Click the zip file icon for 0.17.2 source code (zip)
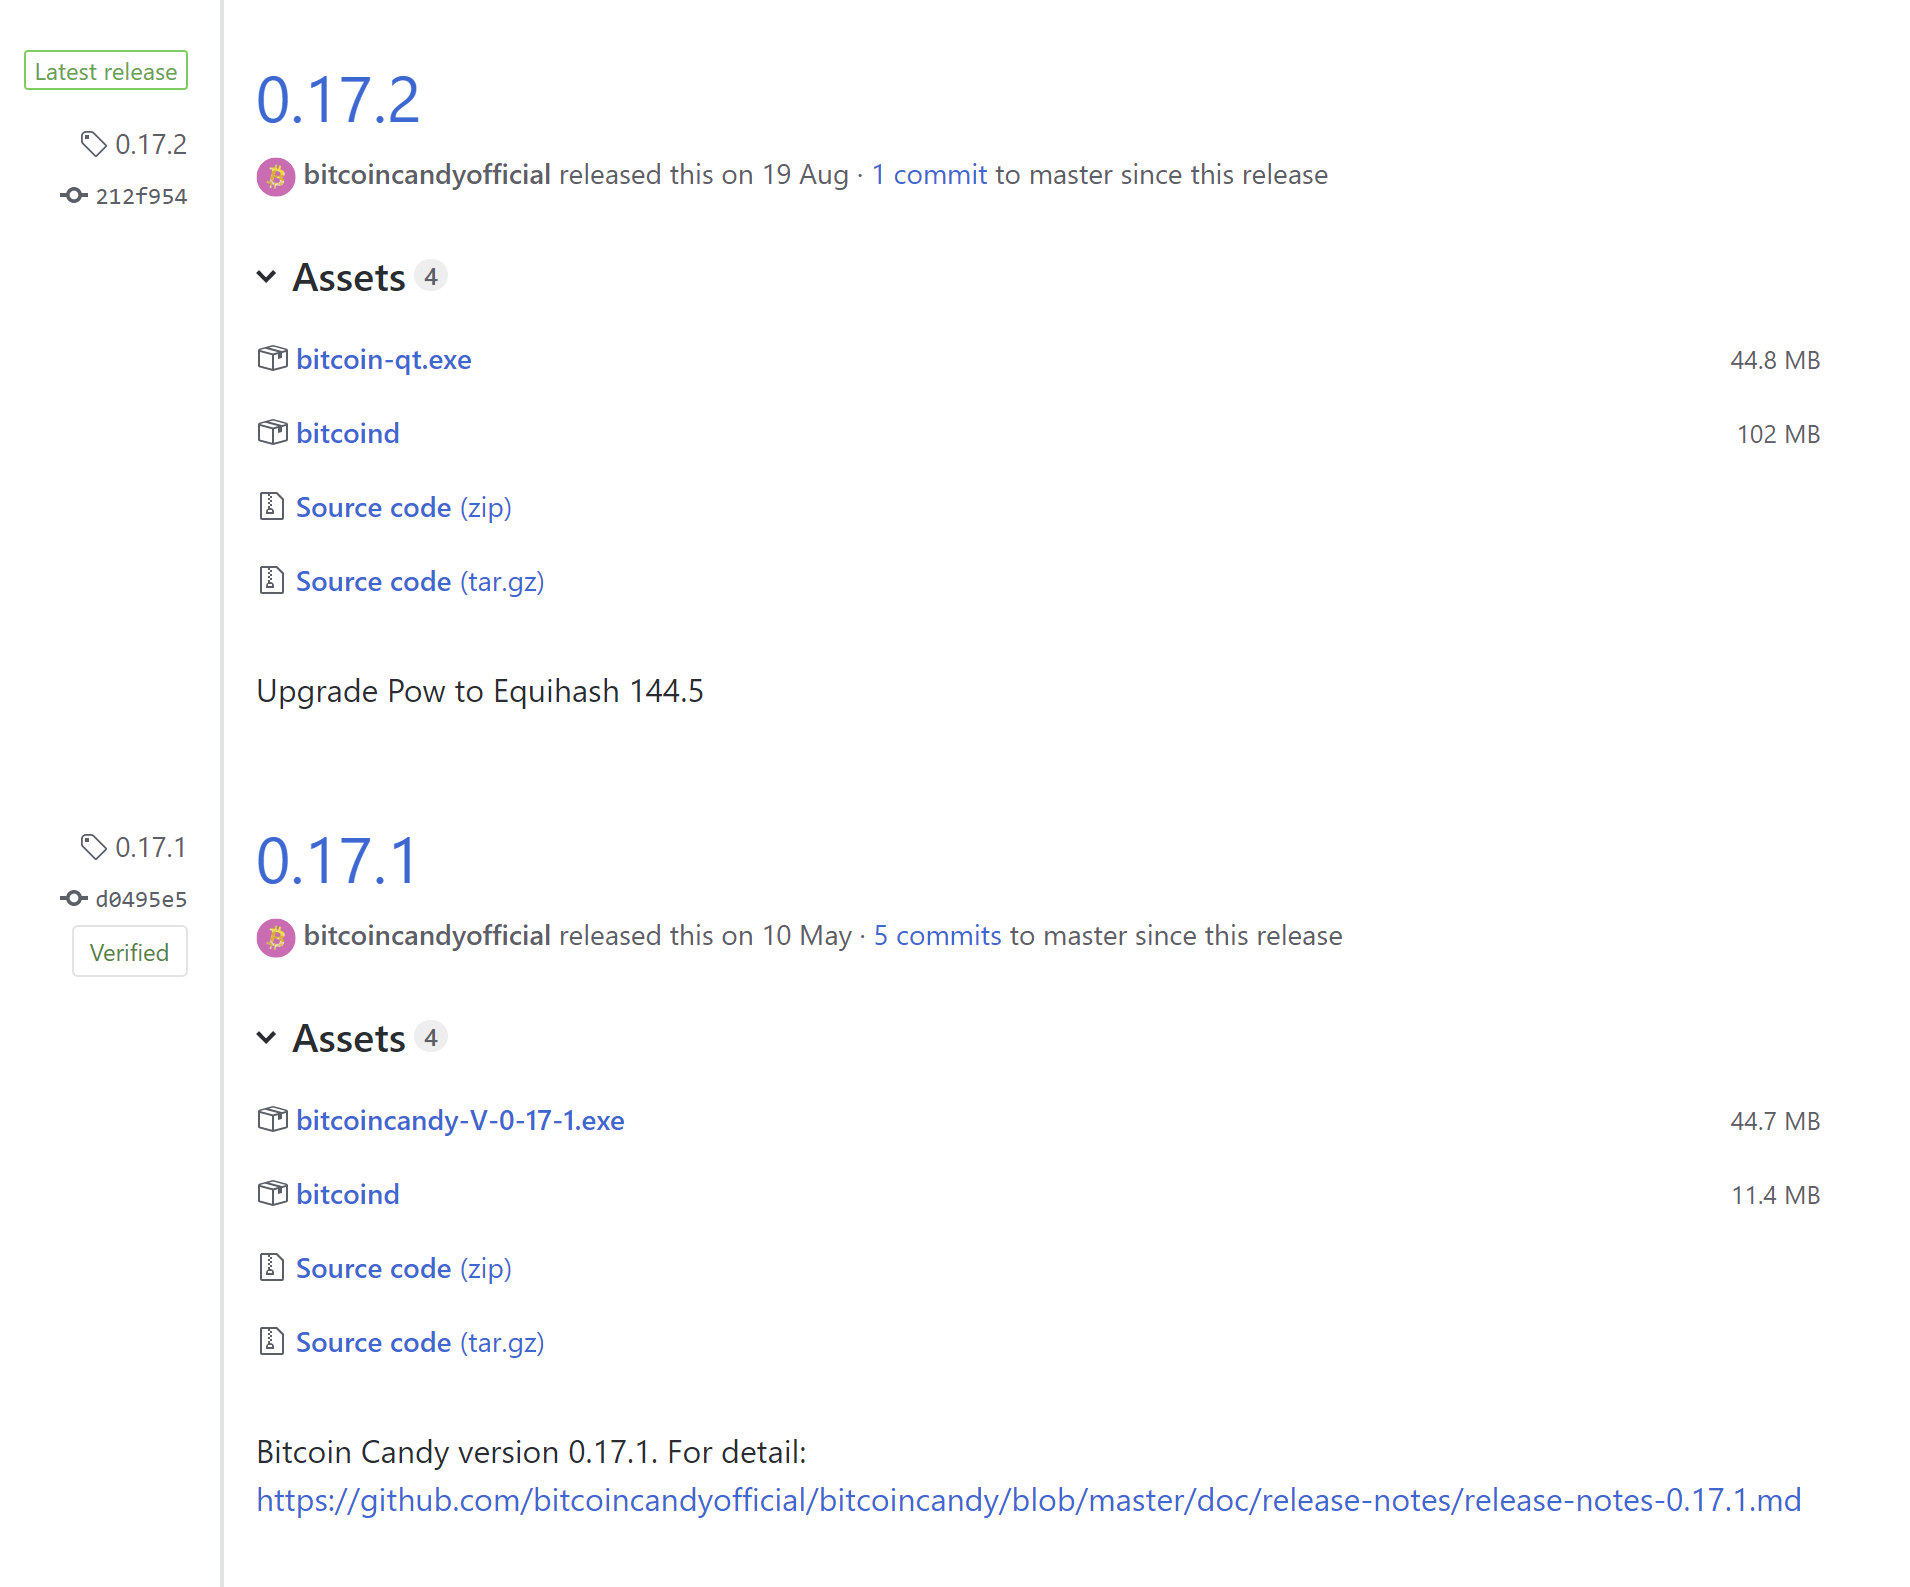Viewport: 1910px width, 1587px height. (x=271, y=507)
